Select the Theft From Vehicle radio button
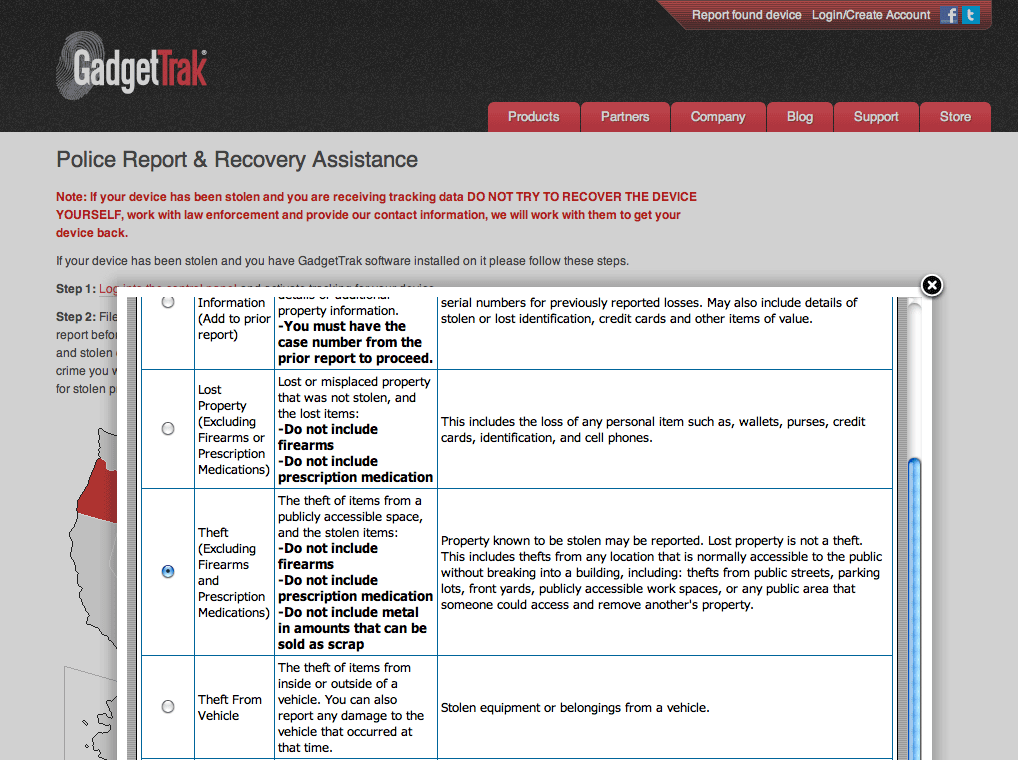This screenshot has height=760, width=1018. coord(168,706)
